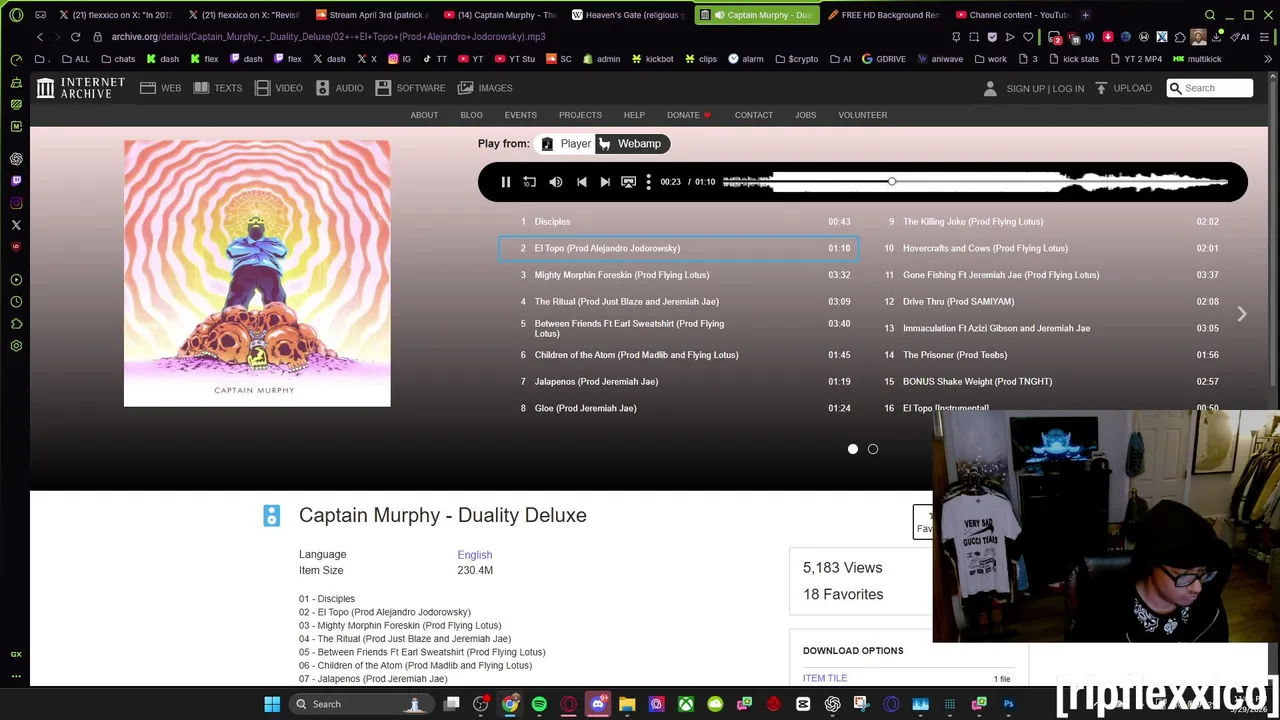Open File Explorer from the taskbar
1280x720 pixels.
[627, 704]
